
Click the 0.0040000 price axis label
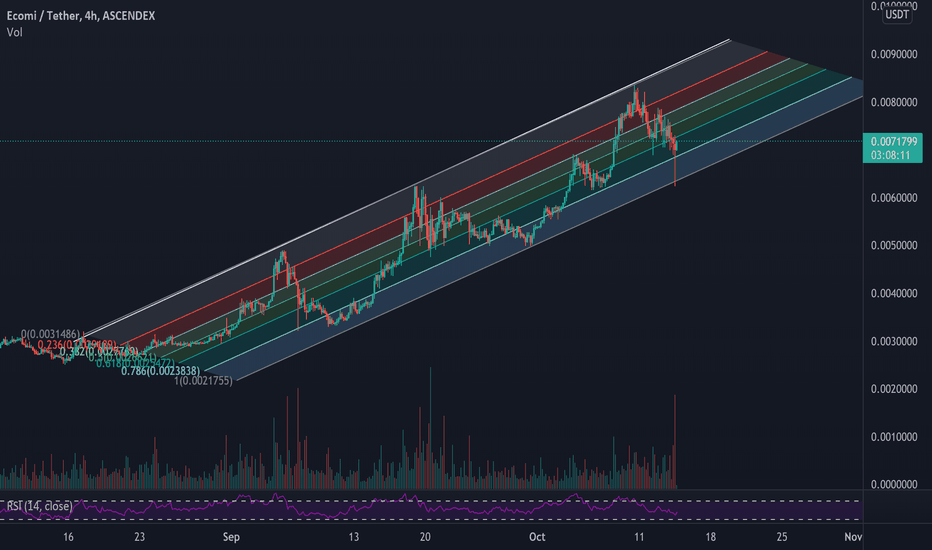pos(893,294)
